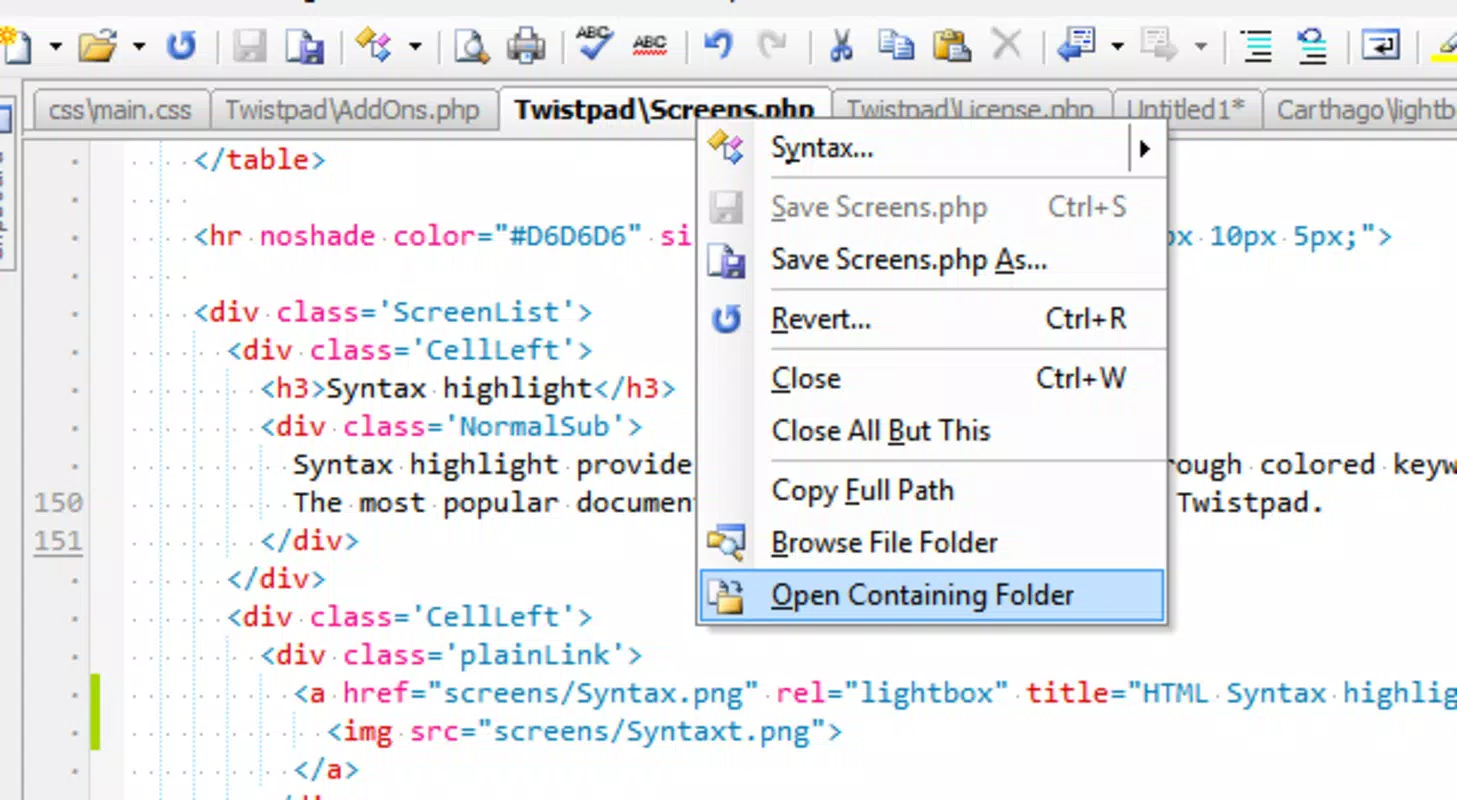
Task: Click the <h3>Syntax highlight</h3> line
Action: click(468, 388)
